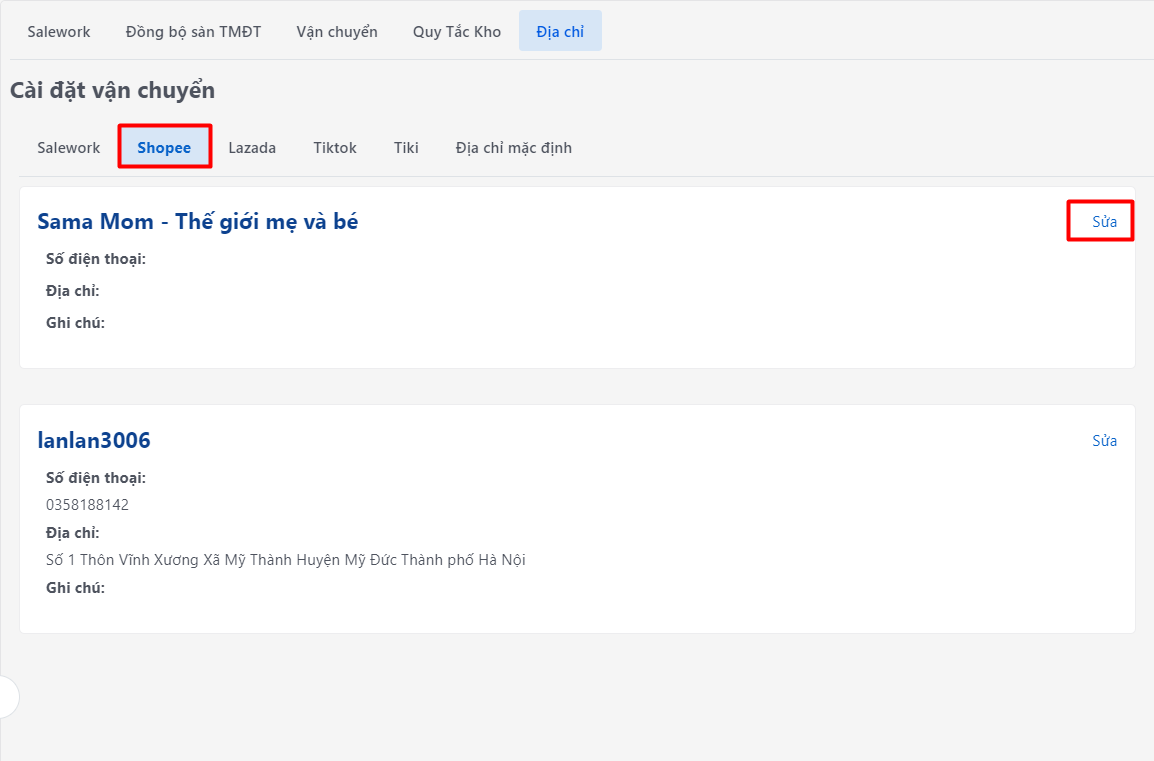This screenshot has width=1154, height=761.
Task: Open the Salework tab in top navigation
Action: (x=59, y=31)
